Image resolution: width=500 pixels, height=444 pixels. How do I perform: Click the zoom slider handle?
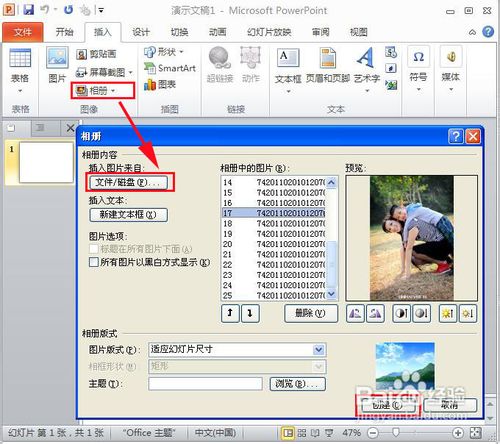[396, 433]
